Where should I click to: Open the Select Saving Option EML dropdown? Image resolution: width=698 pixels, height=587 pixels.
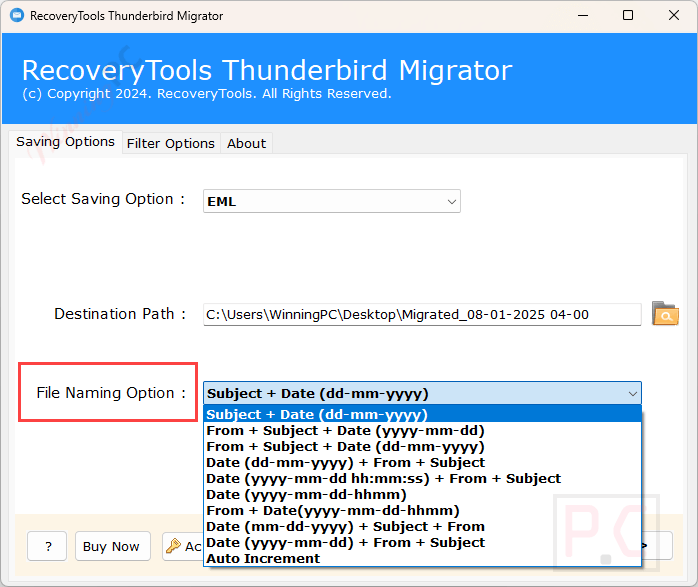[x=331, y=201]
